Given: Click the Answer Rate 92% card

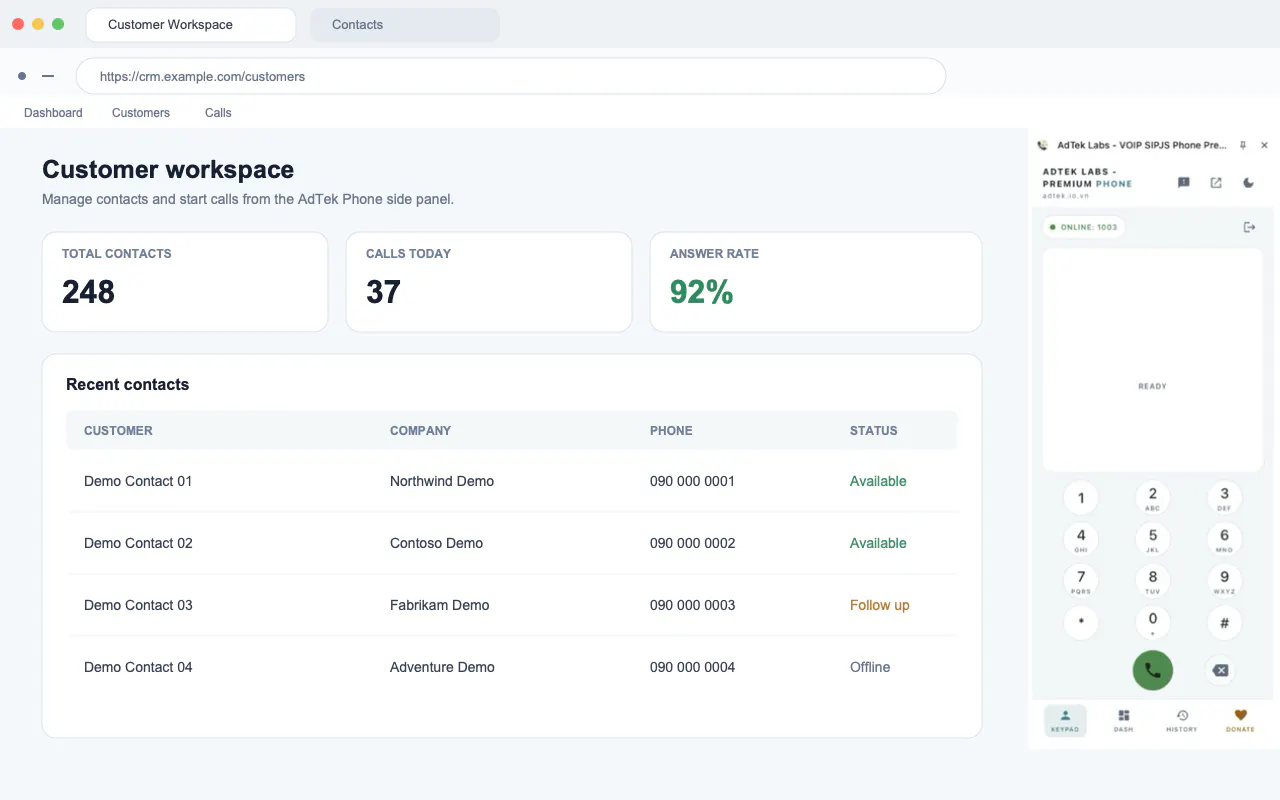Looking at the screenshot, I should point(816,282).
